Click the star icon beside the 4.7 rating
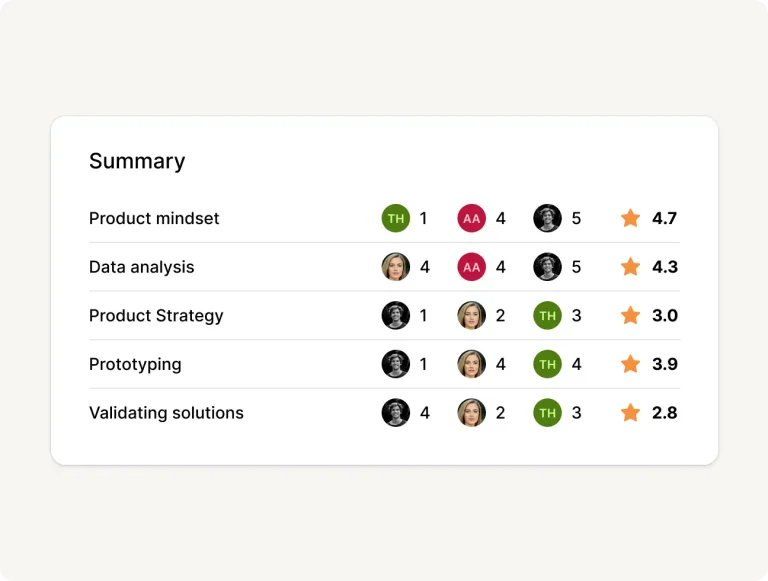 tap(630, 218)
